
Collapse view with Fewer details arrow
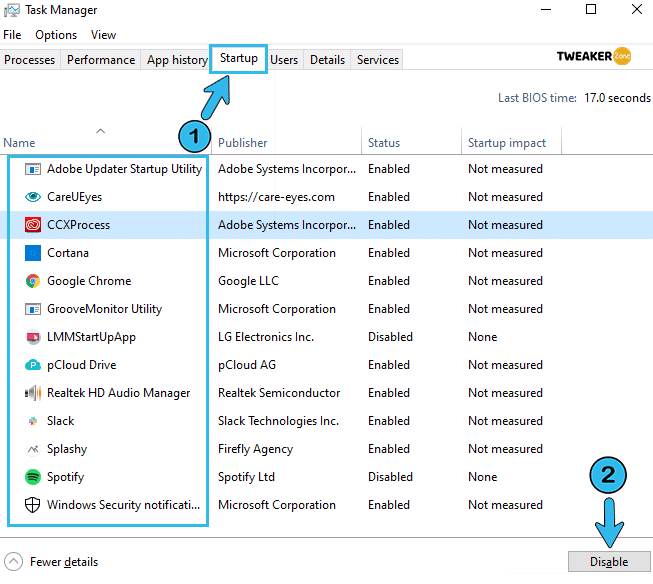point(13,562)
